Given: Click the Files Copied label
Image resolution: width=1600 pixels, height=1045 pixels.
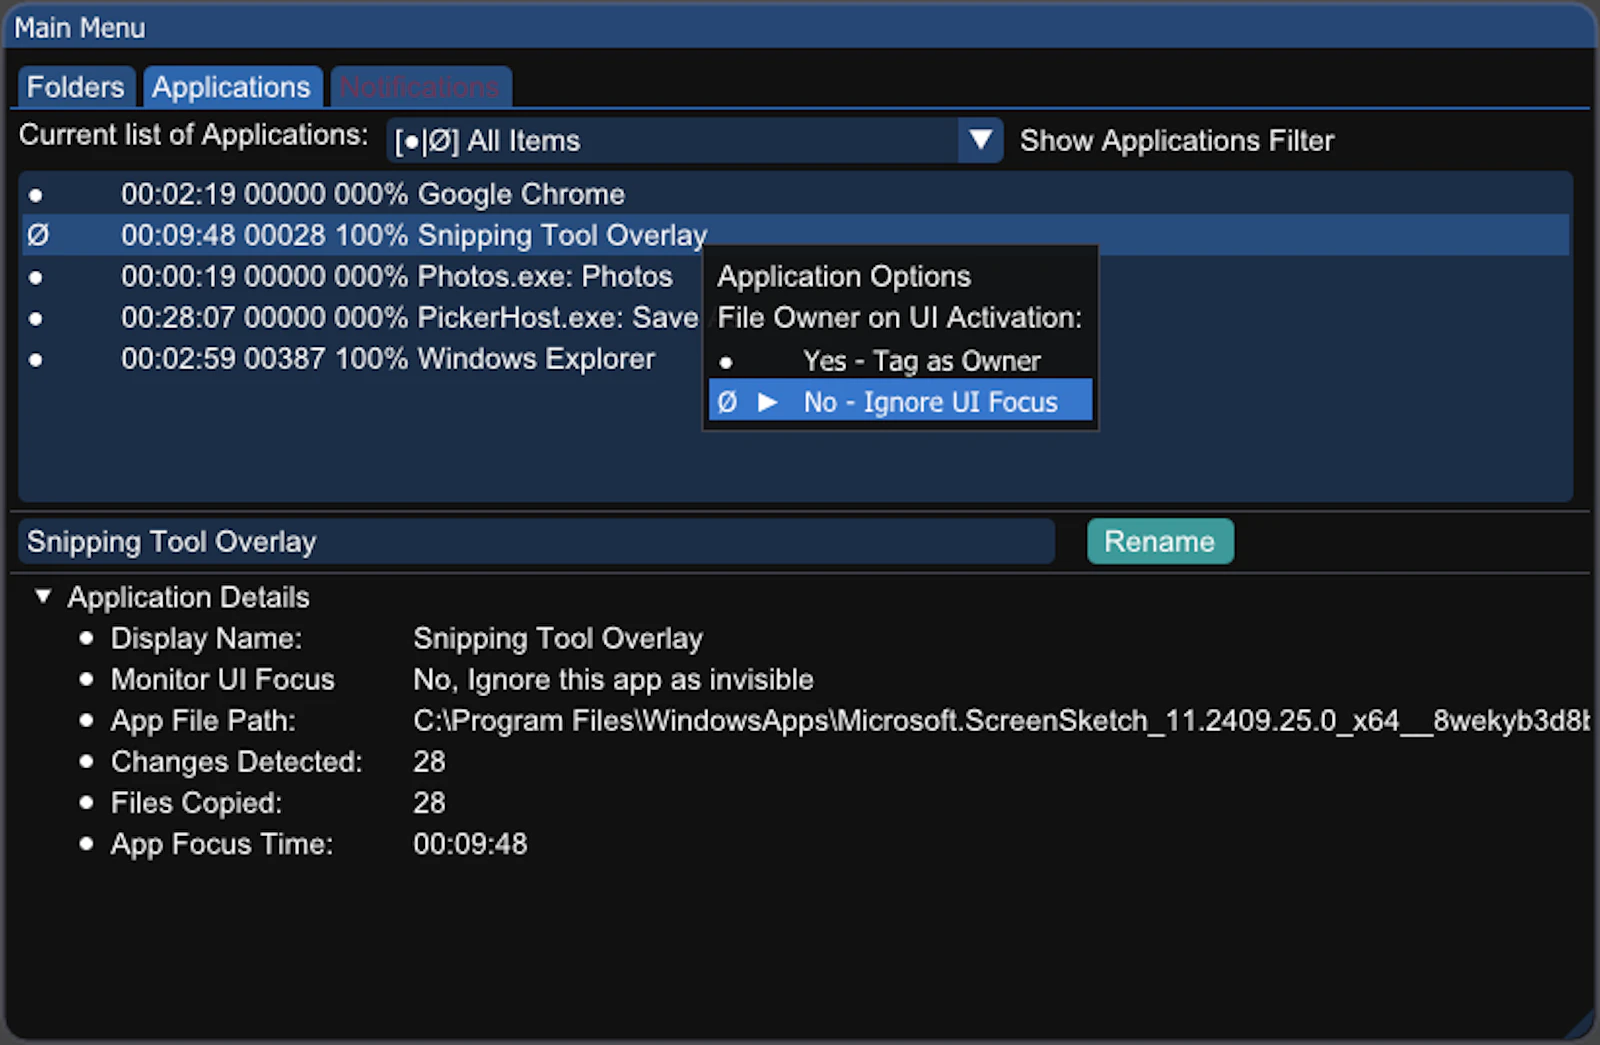Looking at the screenshot, I should pyautogui.click(x=196, y=802).
